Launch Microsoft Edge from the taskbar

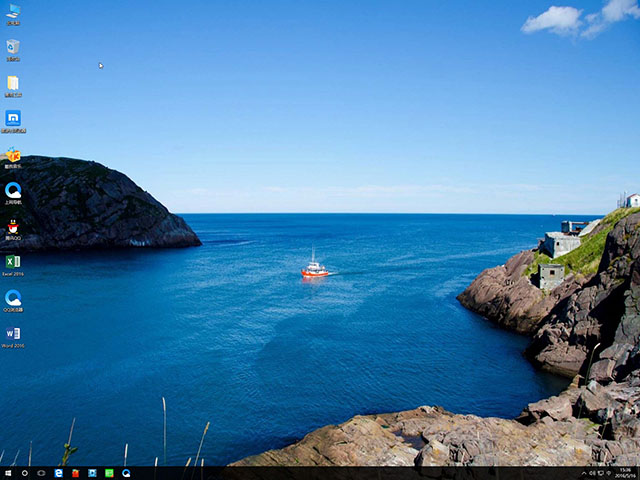pos(59,473)
